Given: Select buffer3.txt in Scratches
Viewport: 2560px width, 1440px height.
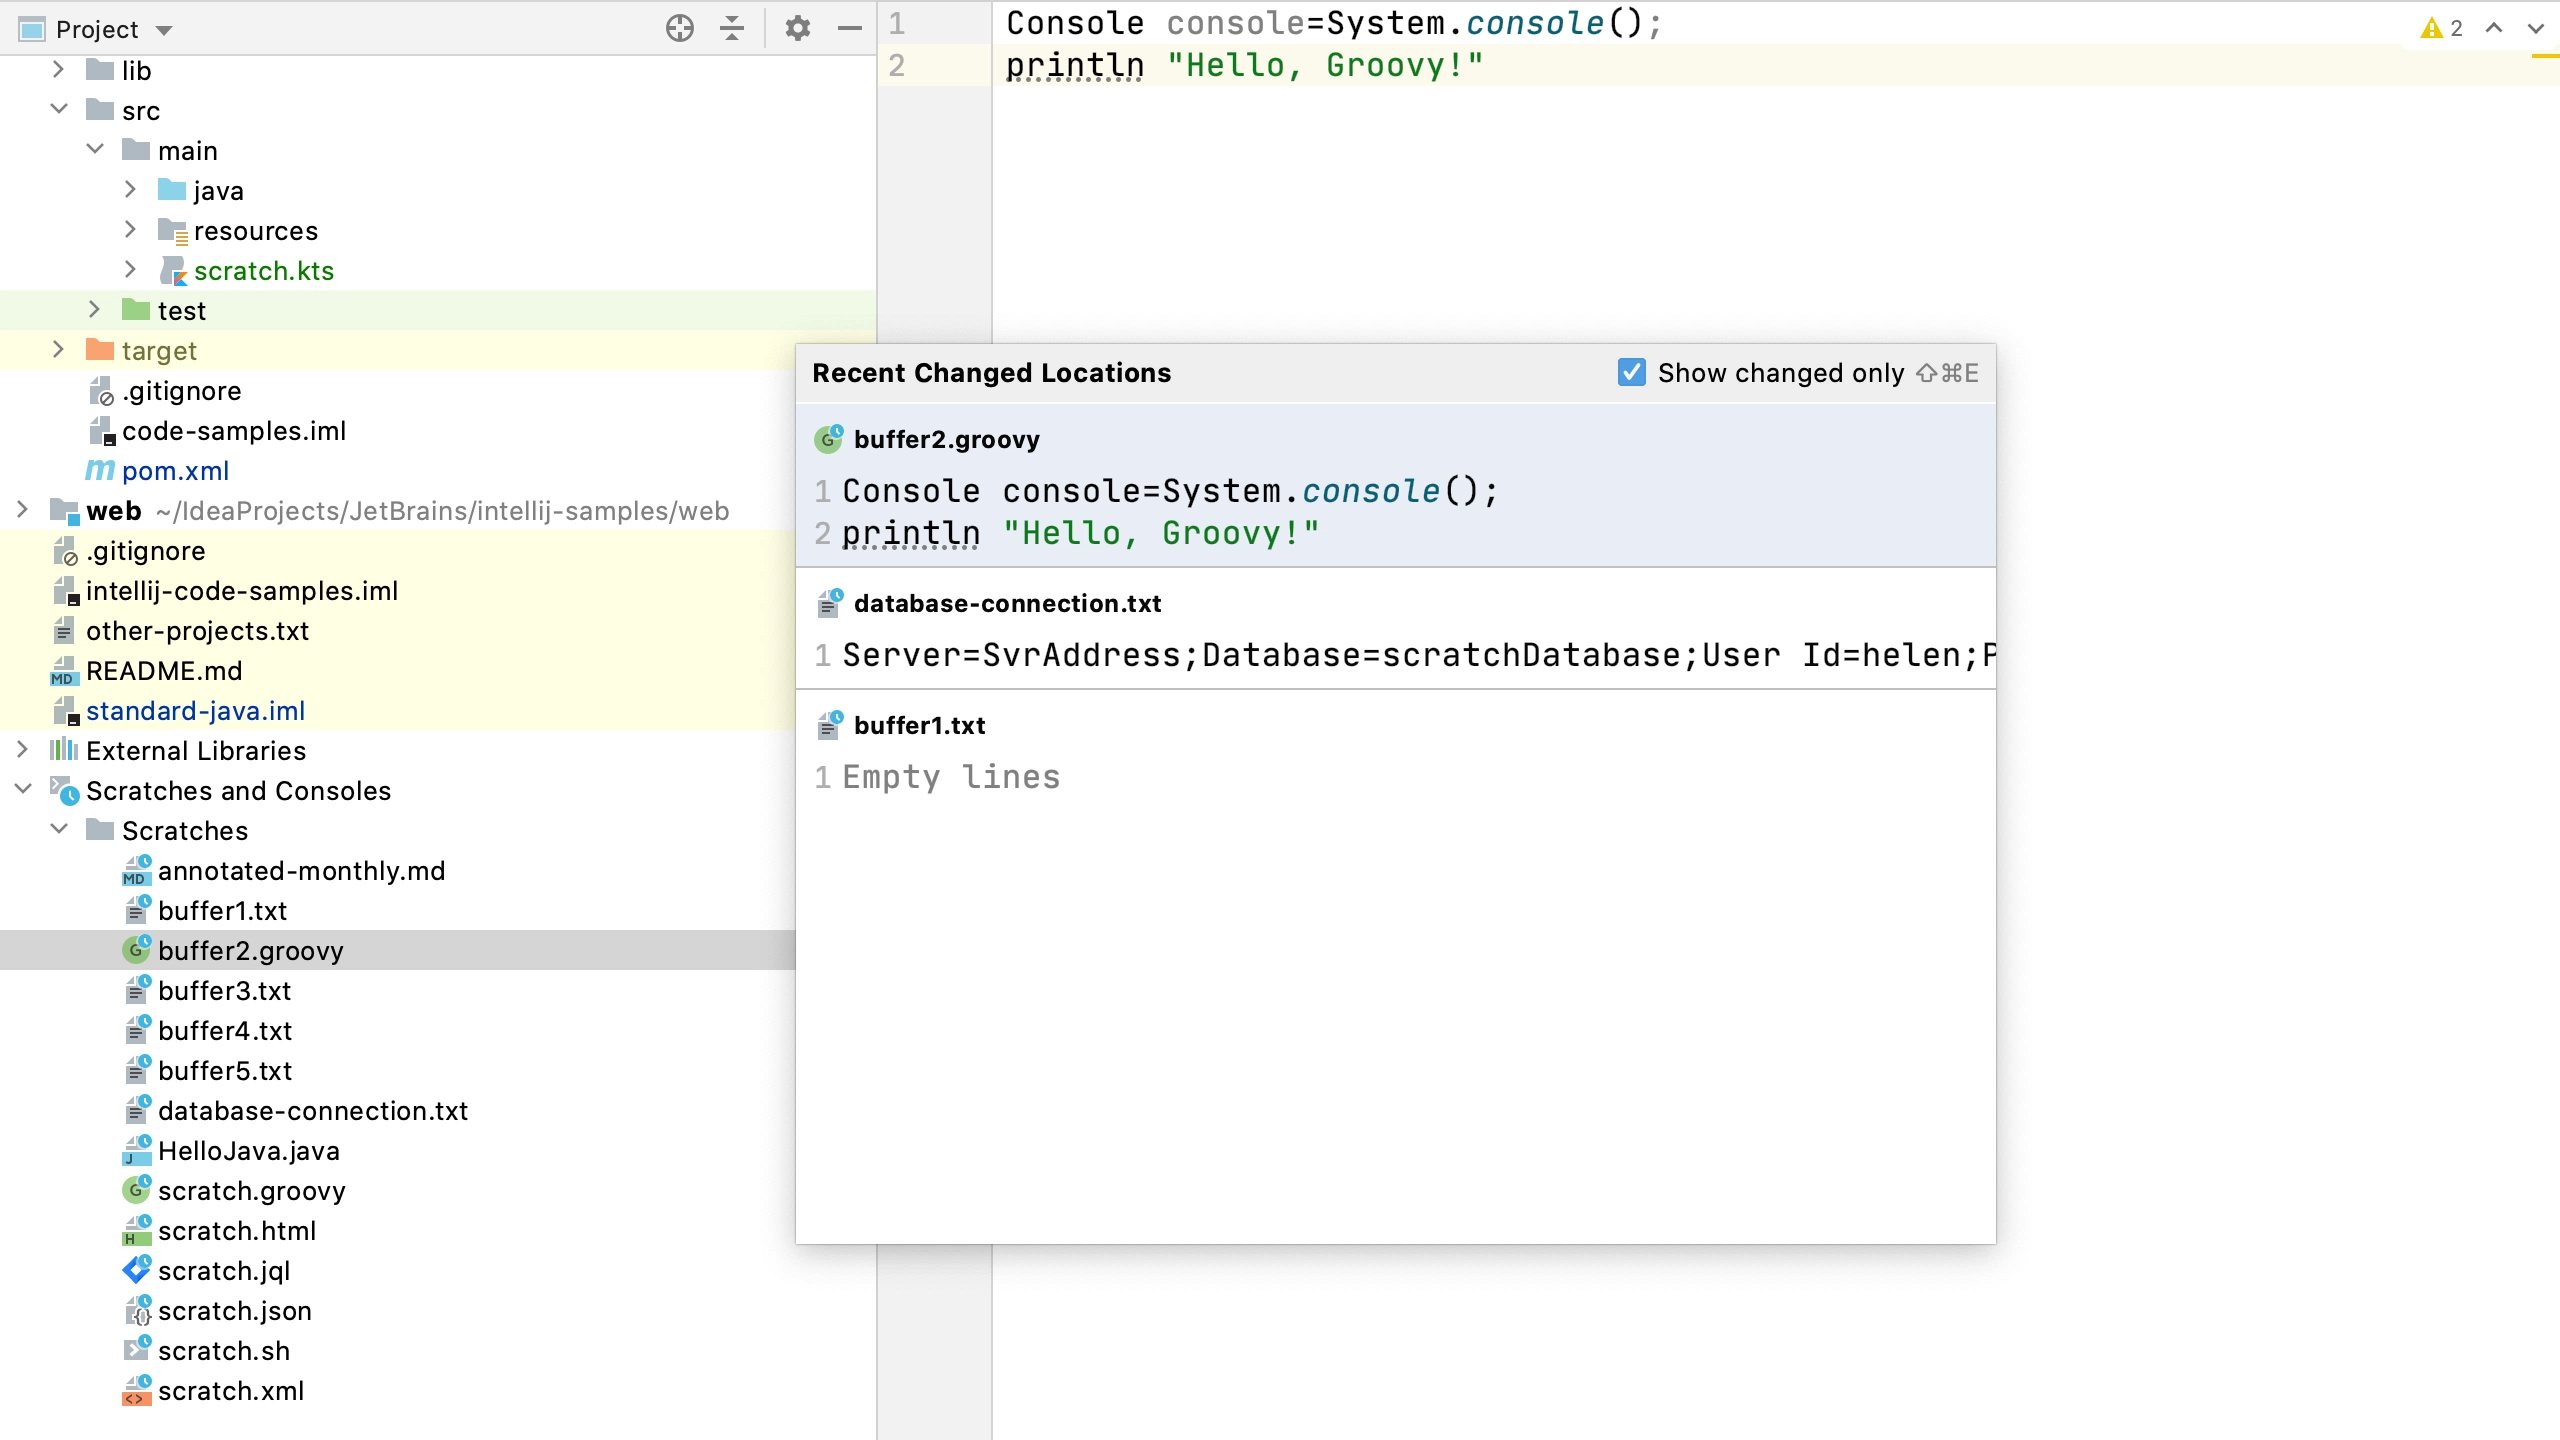Looking at the screenshot, I should click(x=224, y=990).
